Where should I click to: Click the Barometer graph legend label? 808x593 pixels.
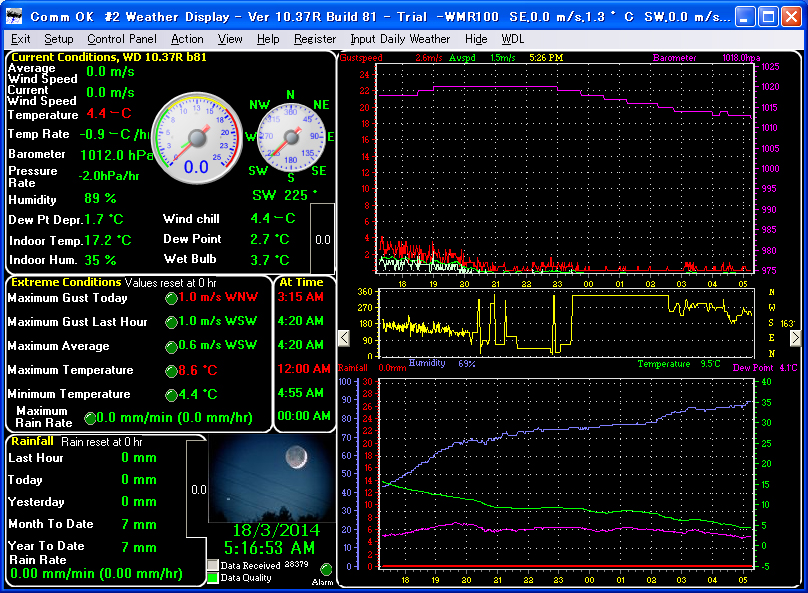[675, 58]
